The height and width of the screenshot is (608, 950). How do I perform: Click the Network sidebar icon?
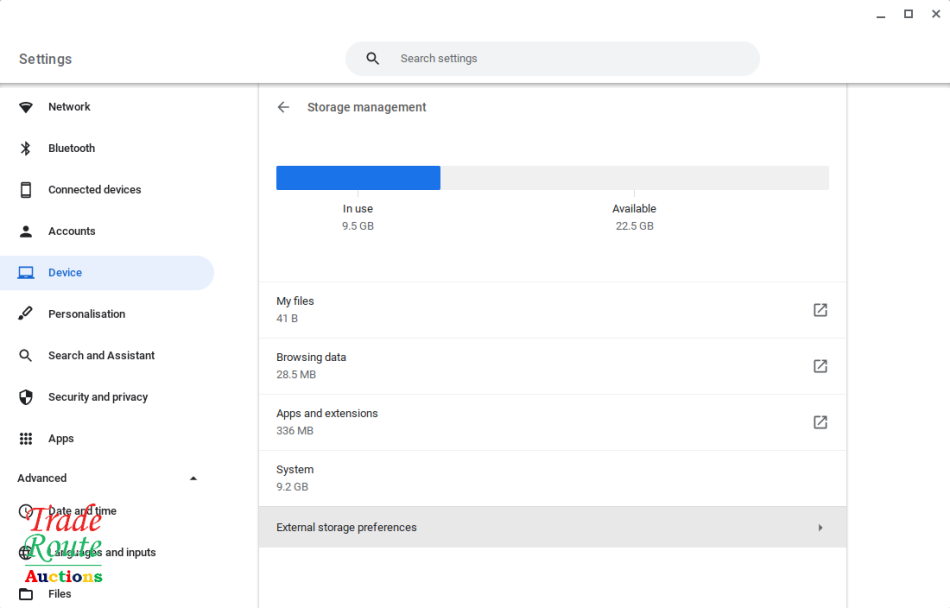click(x=25, y=107)
